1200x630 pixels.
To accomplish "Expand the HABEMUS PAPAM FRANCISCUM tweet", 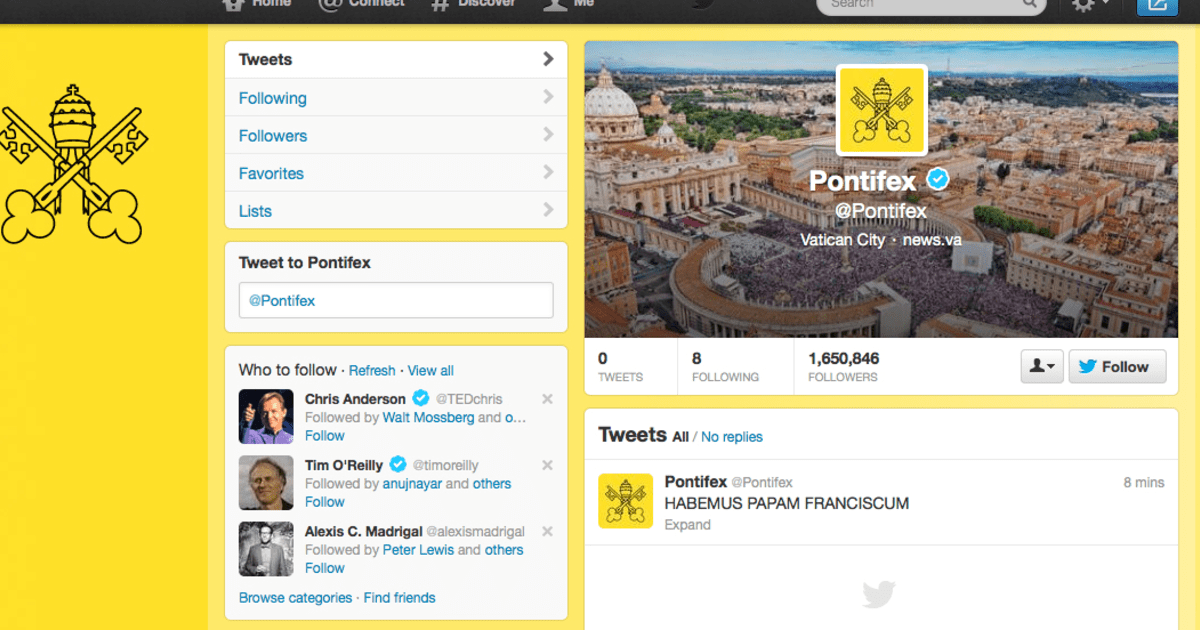I will click(x=687, y=524).
